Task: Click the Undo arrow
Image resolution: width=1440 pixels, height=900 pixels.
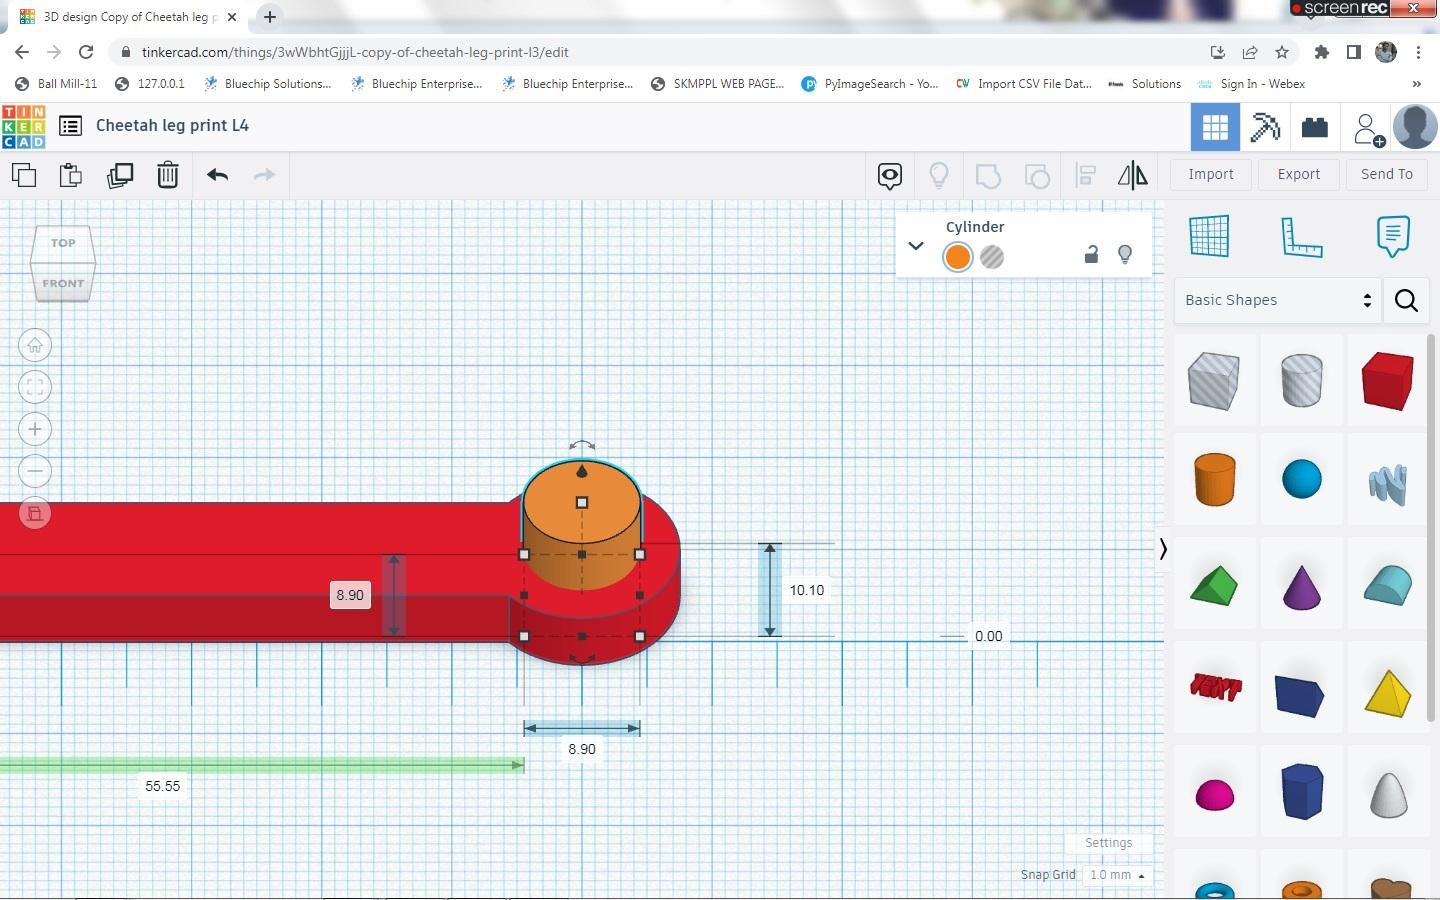Action: 217,175
